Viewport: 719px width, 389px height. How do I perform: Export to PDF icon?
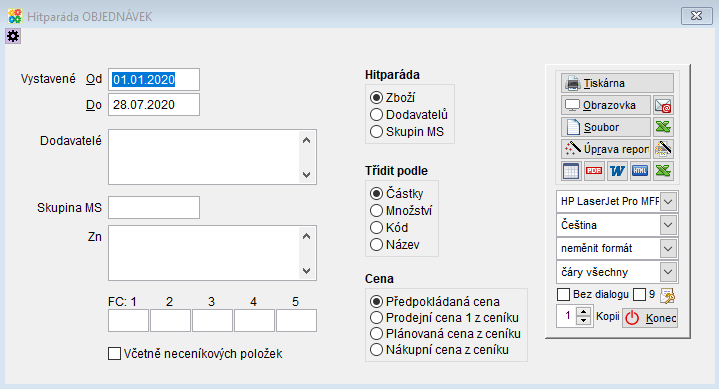(x=594, y=171)
